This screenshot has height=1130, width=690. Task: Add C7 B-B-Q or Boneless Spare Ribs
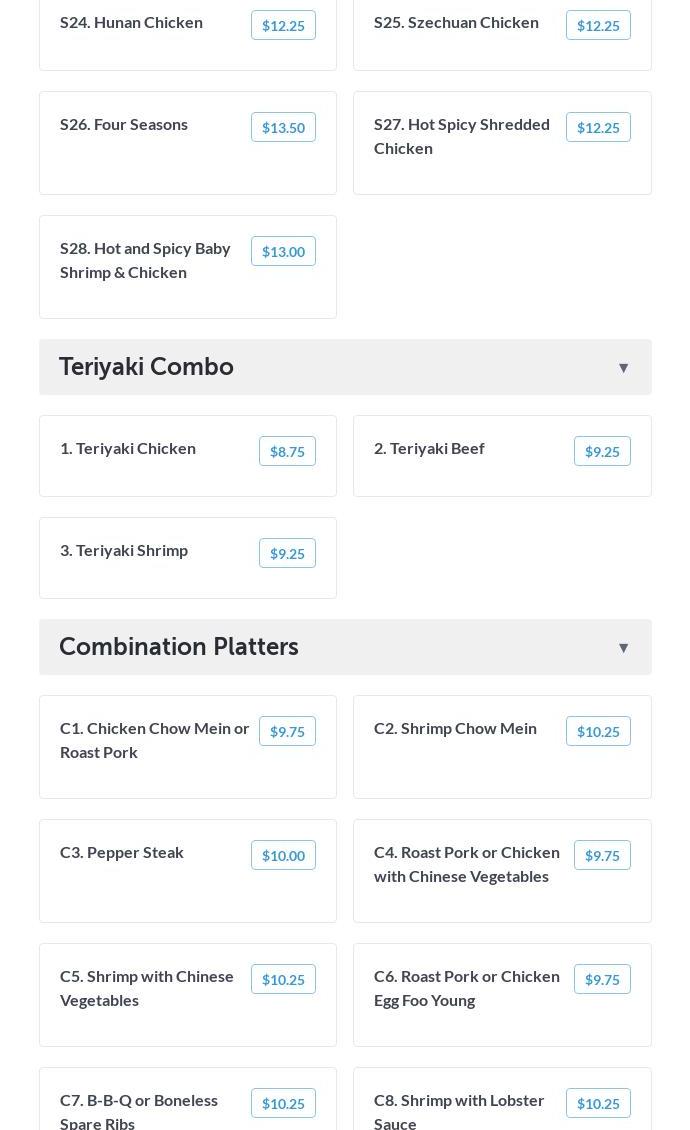point(283,1103)
